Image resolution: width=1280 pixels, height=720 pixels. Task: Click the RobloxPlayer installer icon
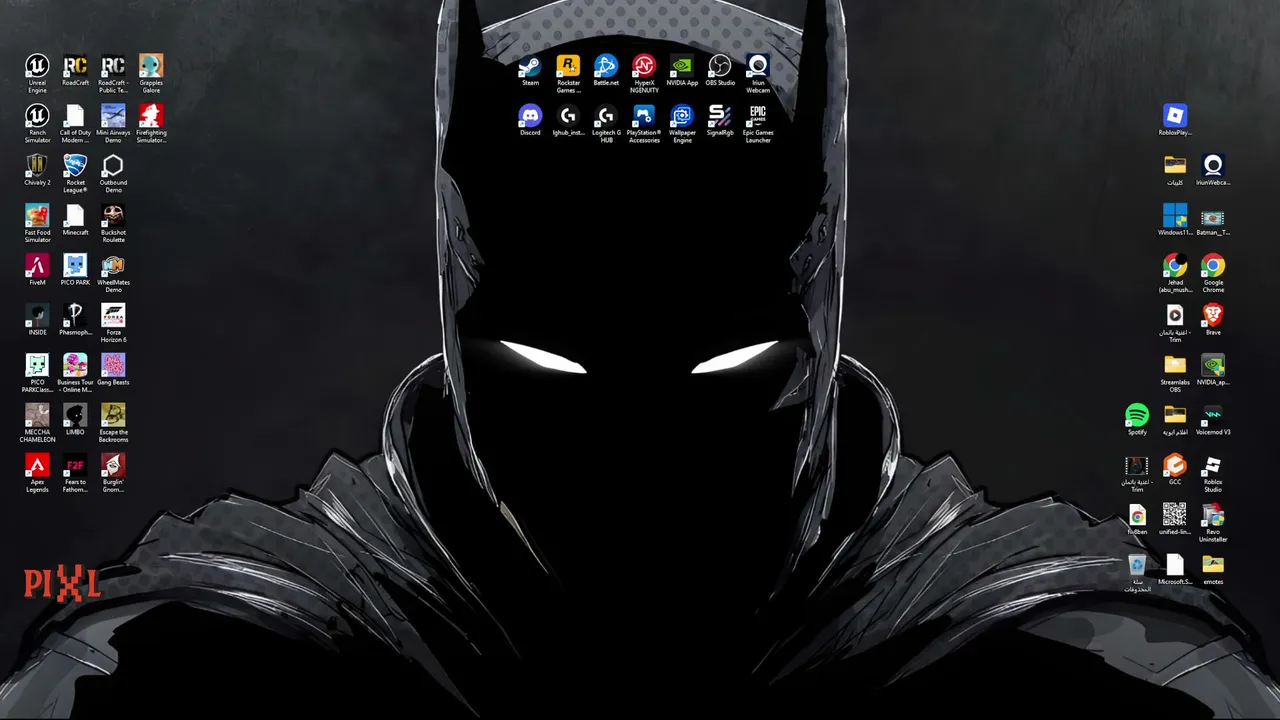point(1175,120)
